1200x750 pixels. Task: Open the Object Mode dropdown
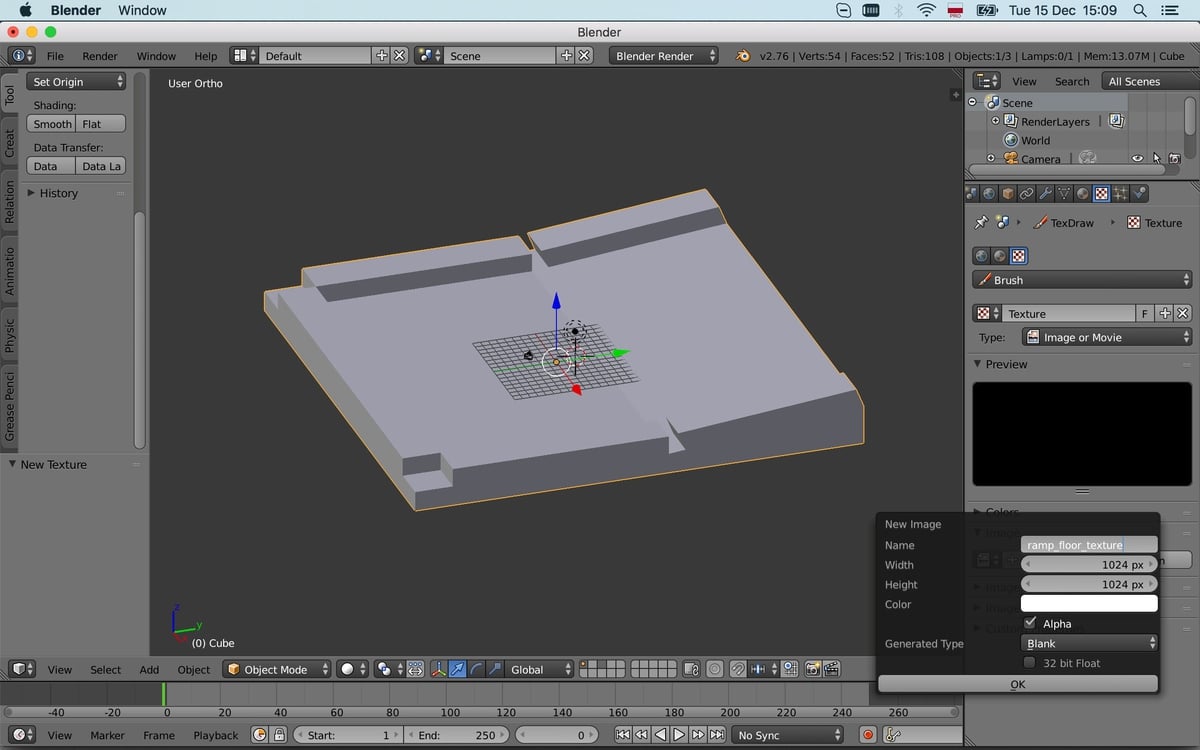[276, 669]
